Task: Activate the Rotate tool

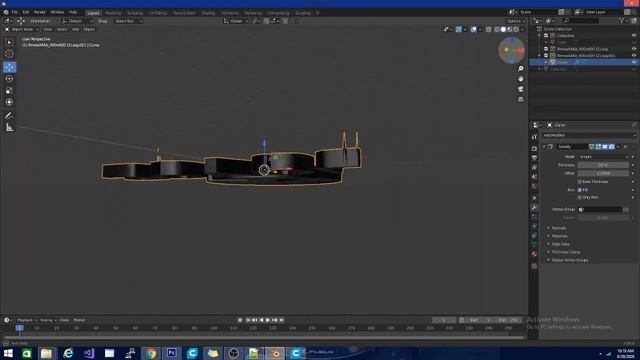Action: pyautogui.click(x=9, y=79)
